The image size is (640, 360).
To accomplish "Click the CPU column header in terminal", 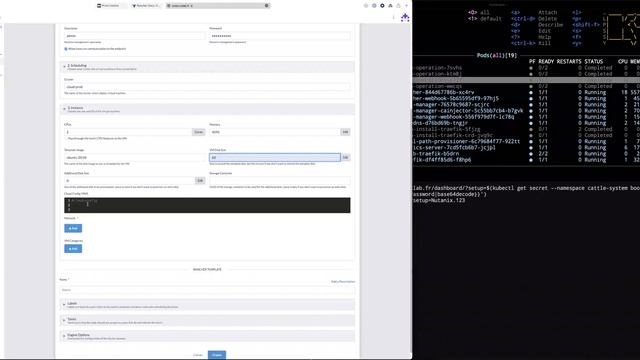I will [622, 61].
